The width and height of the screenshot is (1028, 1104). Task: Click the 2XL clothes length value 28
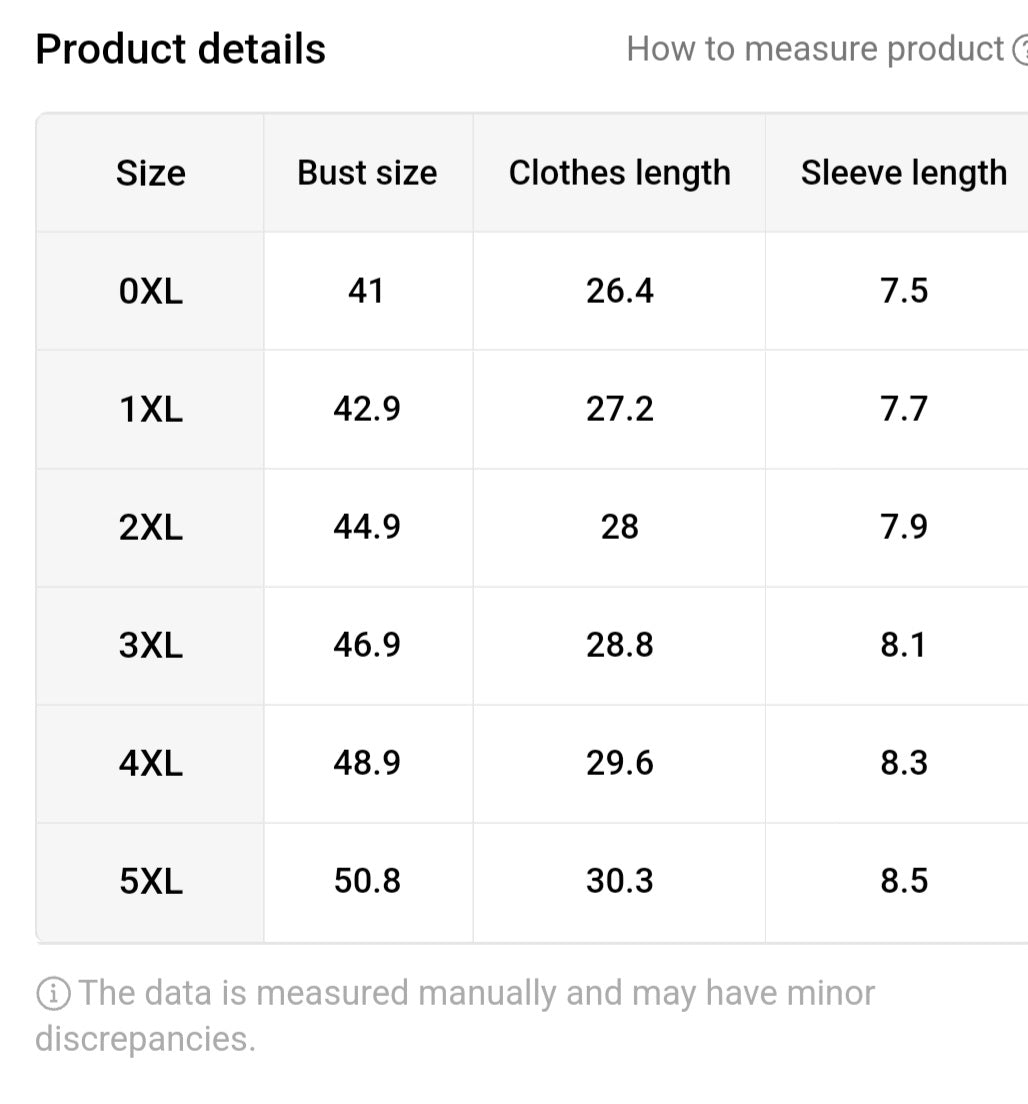tap(619, 527)
